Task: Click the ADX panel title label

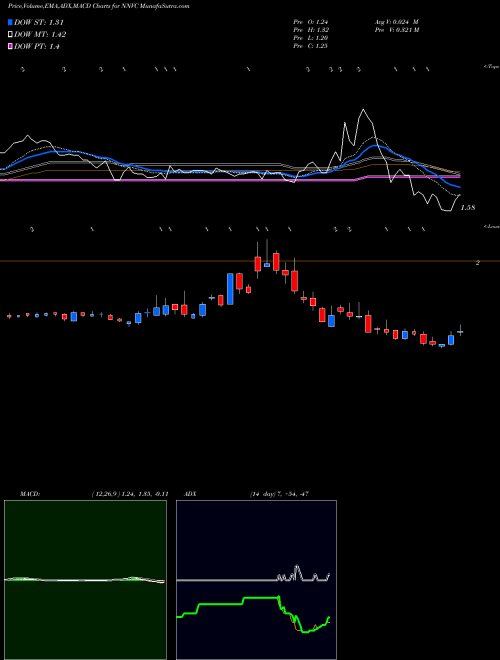Action: click(x=190, y=494)
